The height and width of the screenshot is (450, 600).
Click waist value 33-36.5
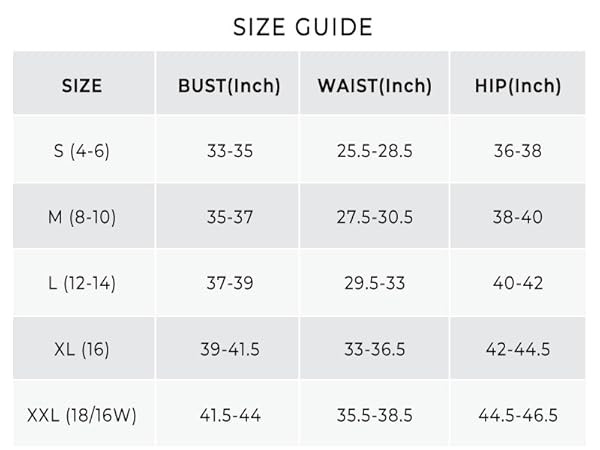tap(375, 349)
